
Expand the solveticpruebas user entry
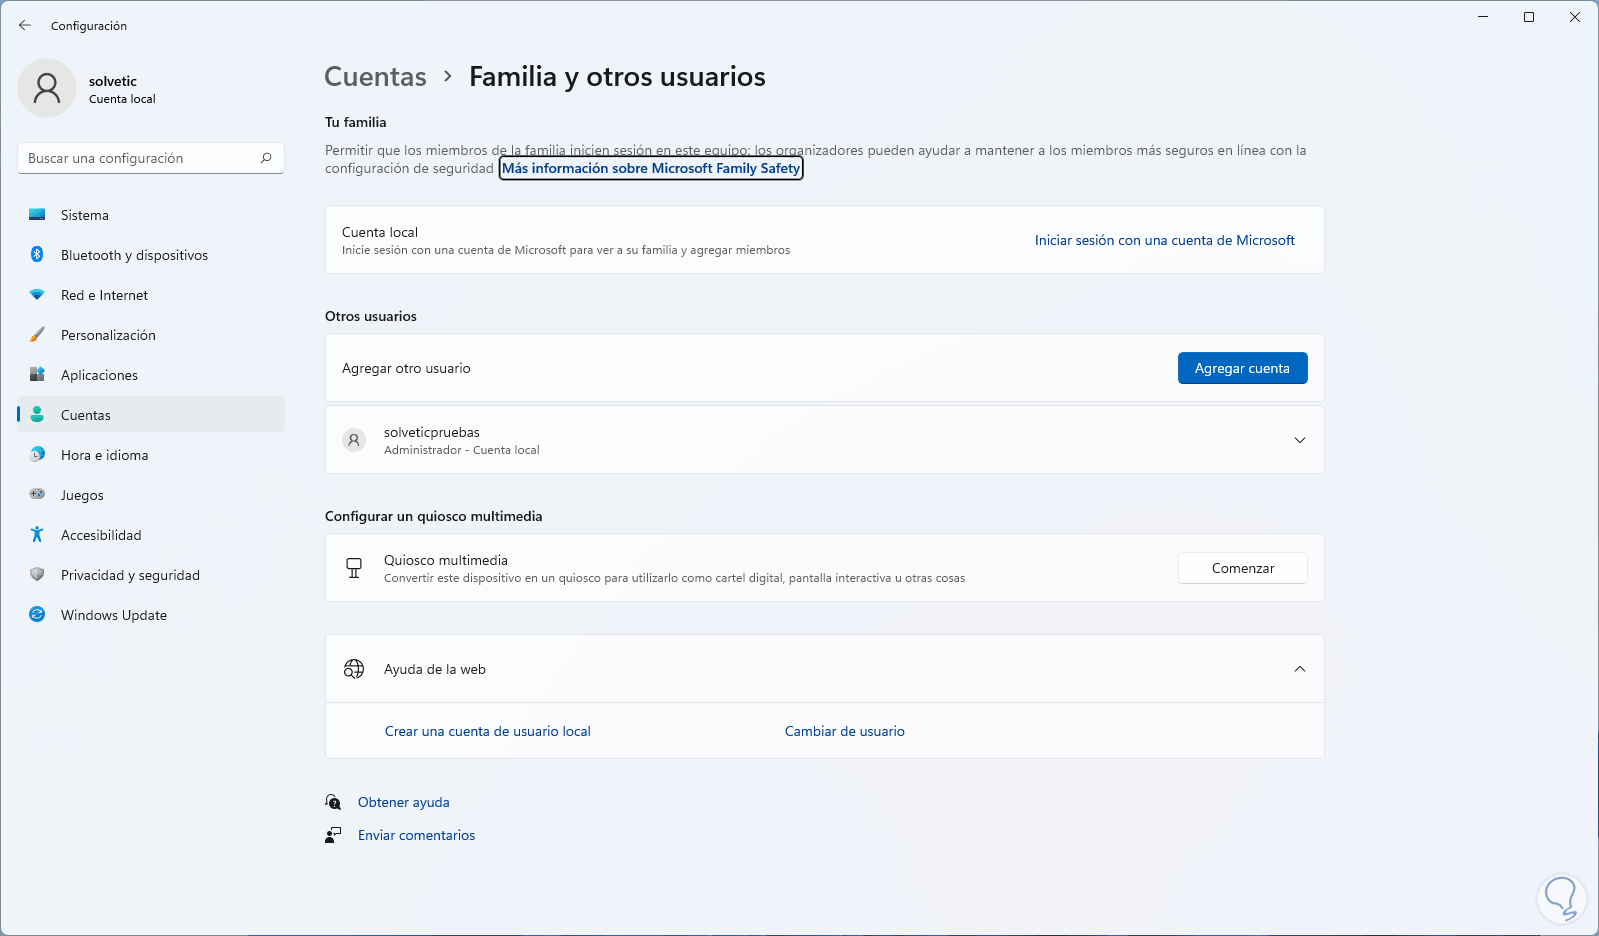[1299, 440]
